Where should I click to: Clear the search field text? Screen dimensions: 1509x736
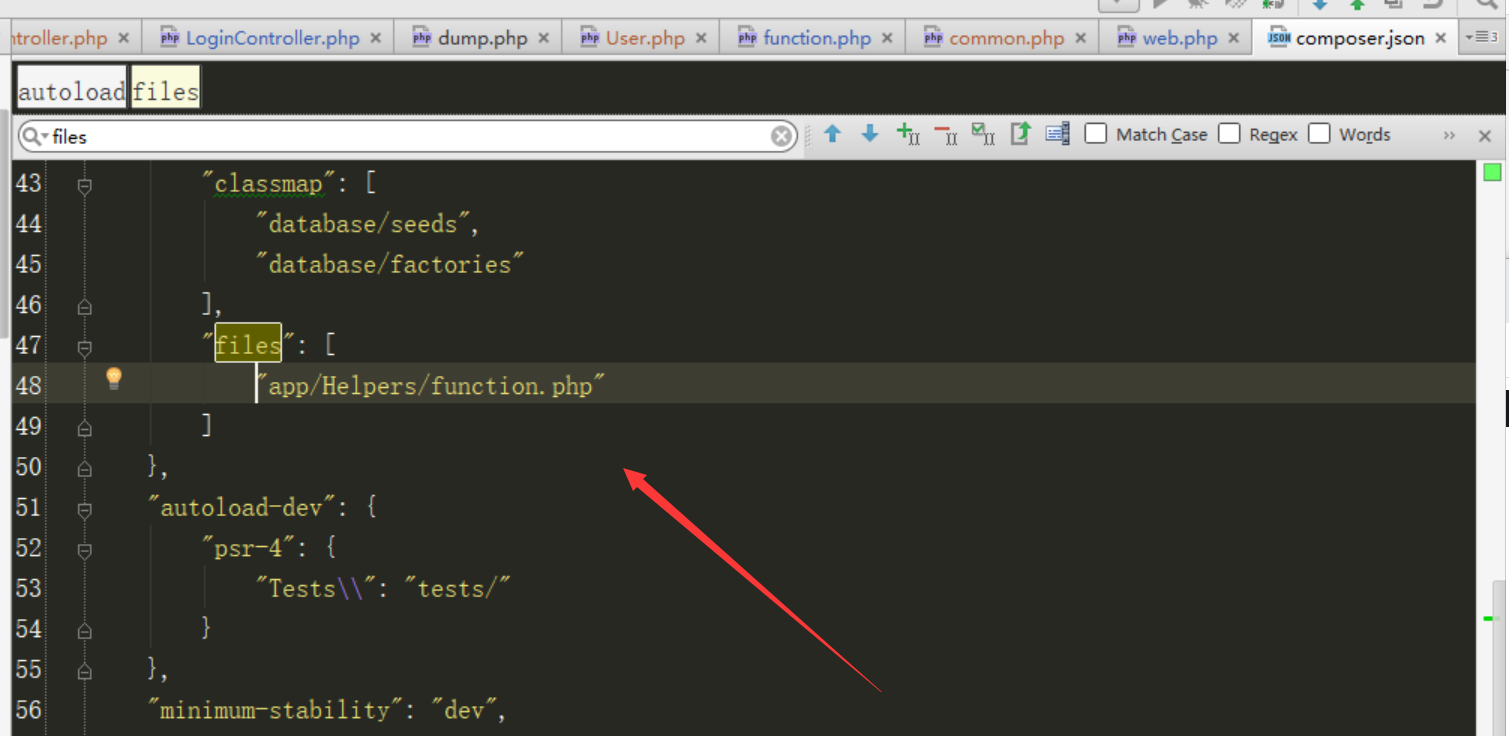click(x=782, y=137)
